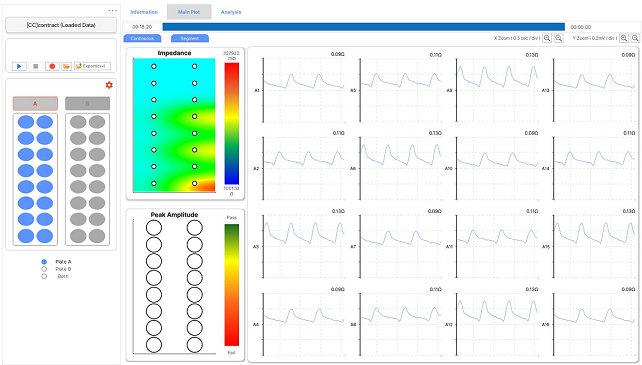Select the A7 waveform plot
This screenshot has width=642, height=365.
400,247
